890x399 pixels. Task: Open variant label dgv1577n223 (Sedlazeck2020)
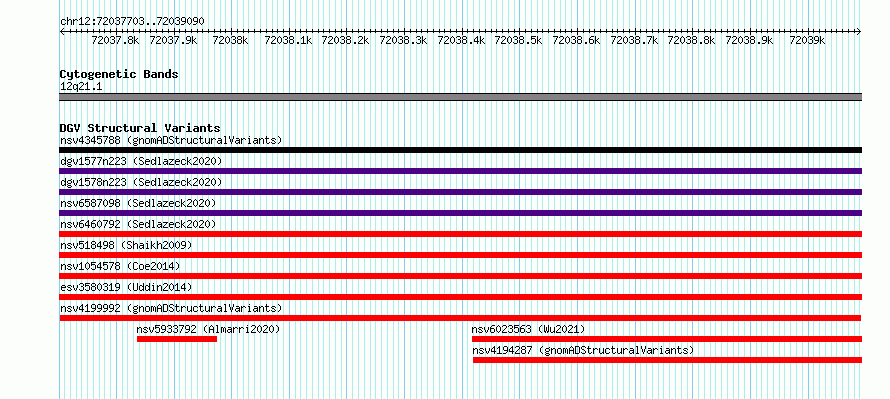(x=141, y=161)
